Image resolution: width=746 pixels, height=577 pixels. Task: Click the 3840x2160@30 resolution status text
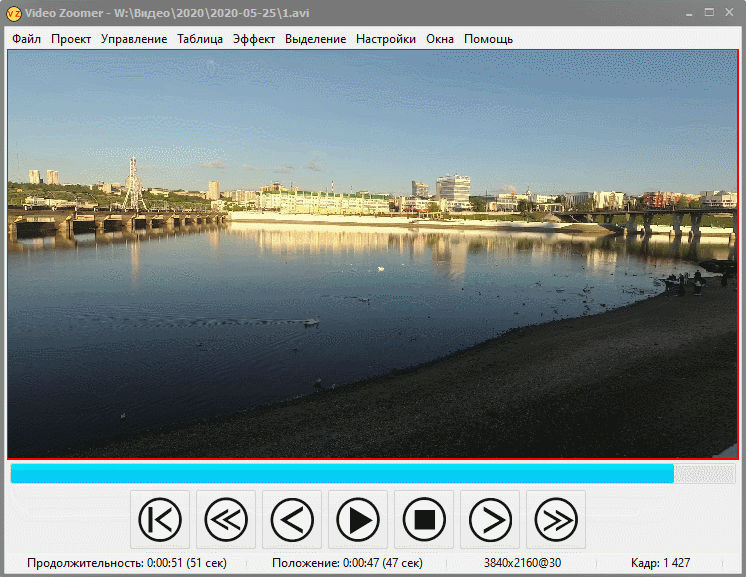click(x=522, y=563)
